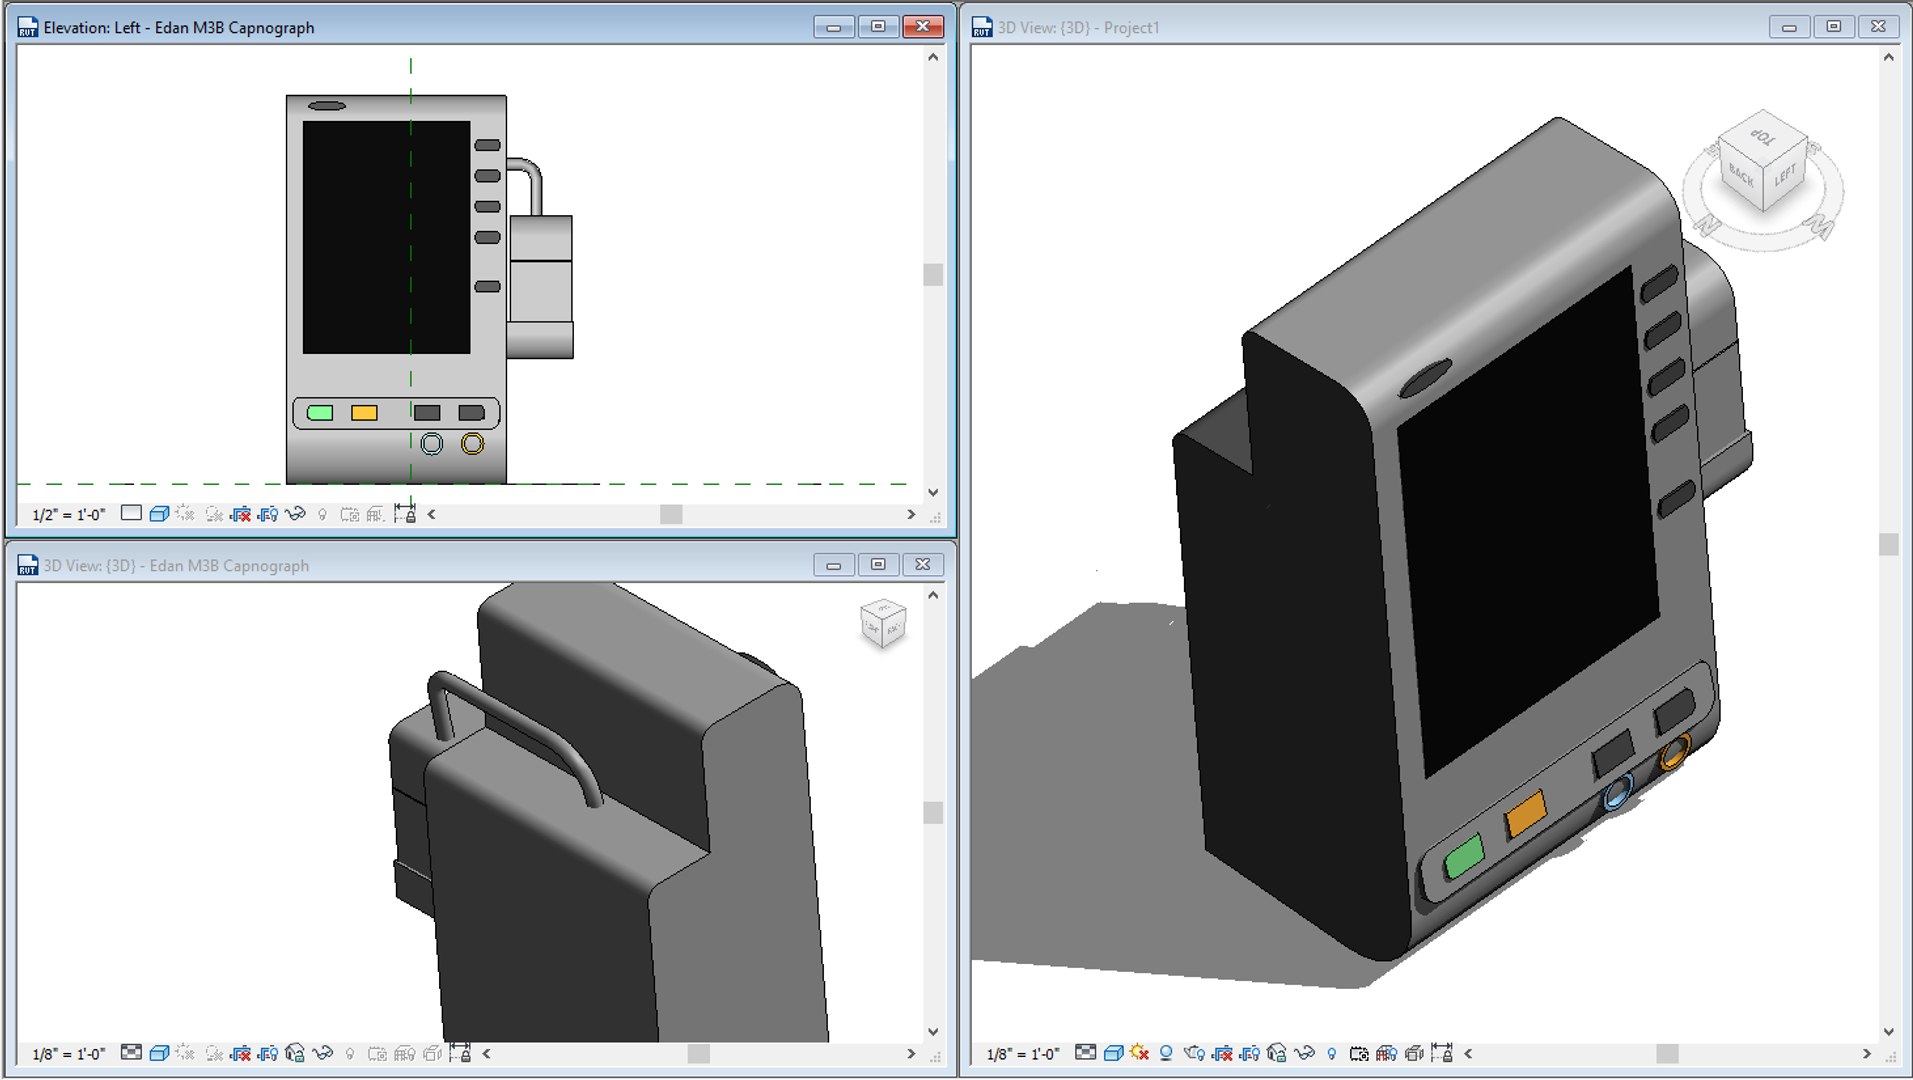Click BACK face of Project1 ViewCube
The width and height of the screenshot is (1913, 1080).
[1741, 177]
